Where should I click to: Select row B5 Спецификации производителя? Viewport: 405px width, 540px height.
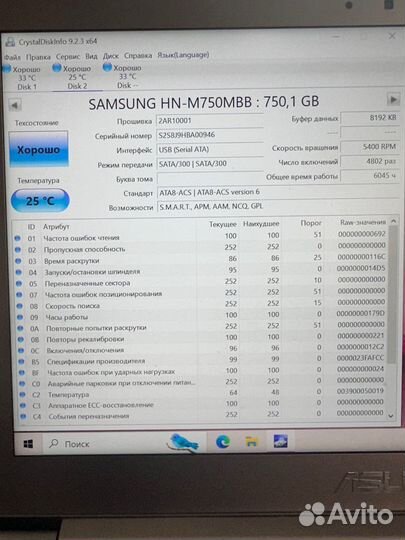tap(200, 360)
